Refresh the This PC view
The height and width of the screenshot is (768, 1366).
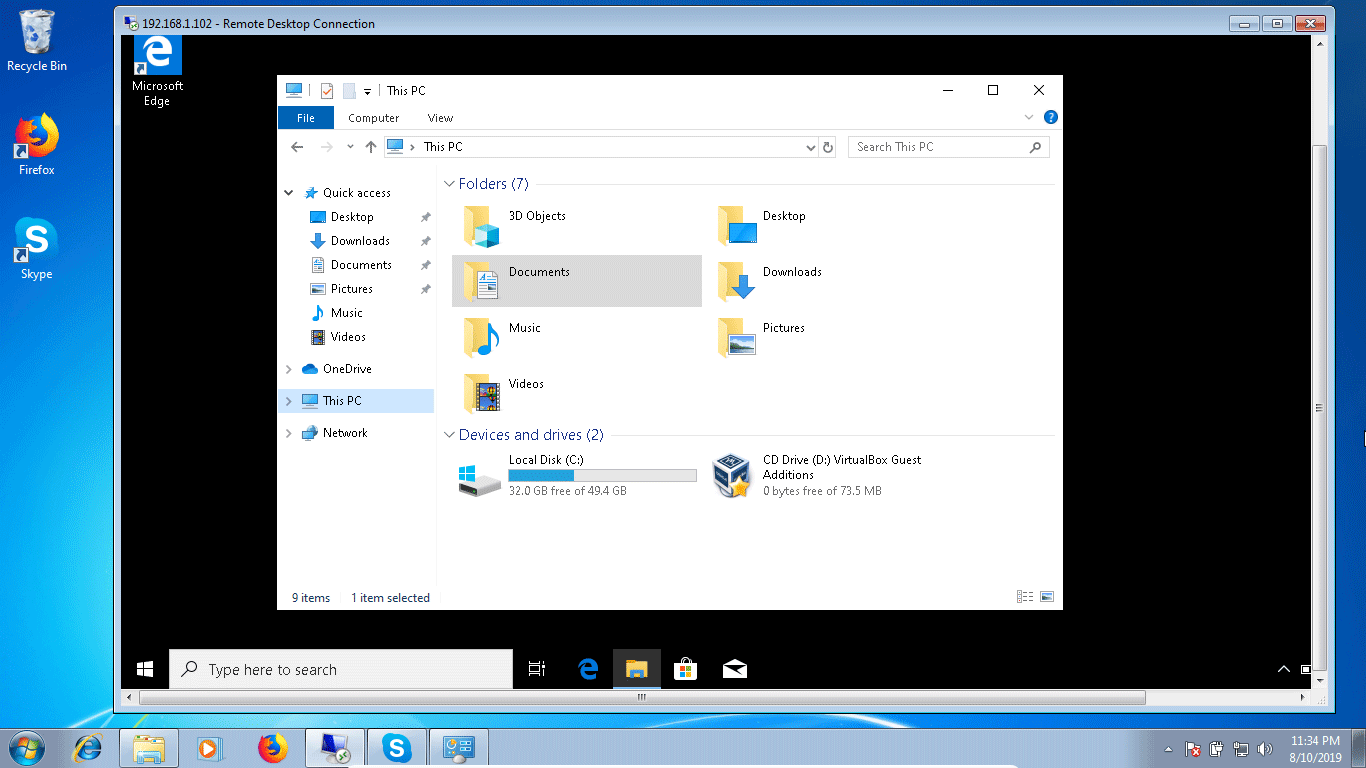[827, 147]
